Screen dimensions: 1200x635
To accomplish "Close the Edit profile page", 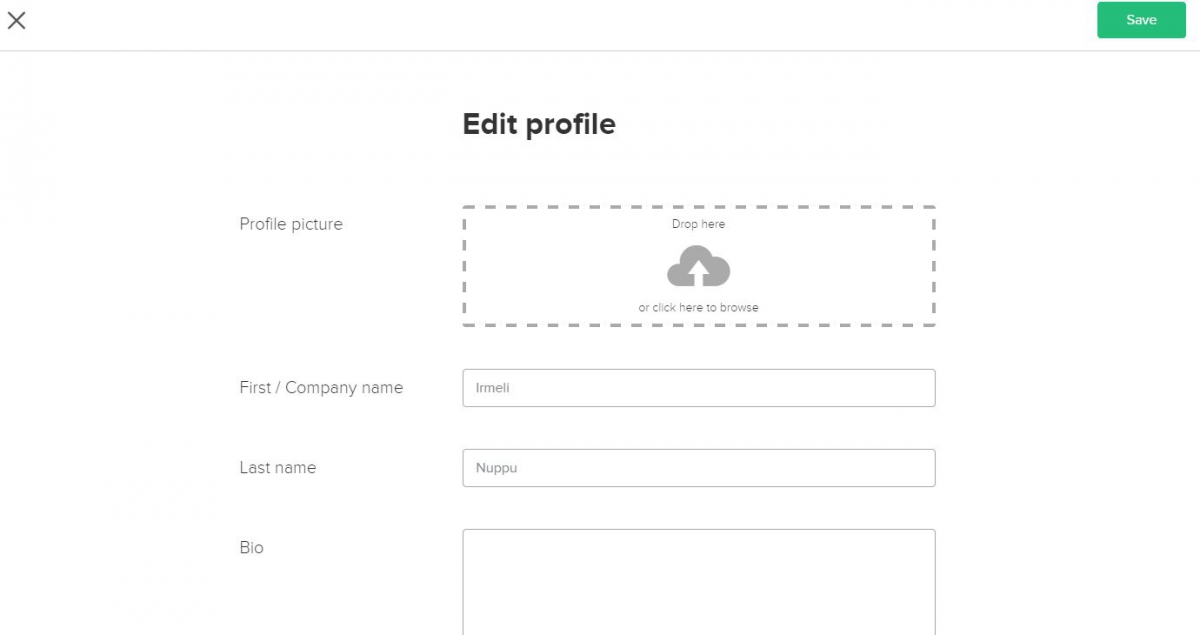I will [17, 20].
